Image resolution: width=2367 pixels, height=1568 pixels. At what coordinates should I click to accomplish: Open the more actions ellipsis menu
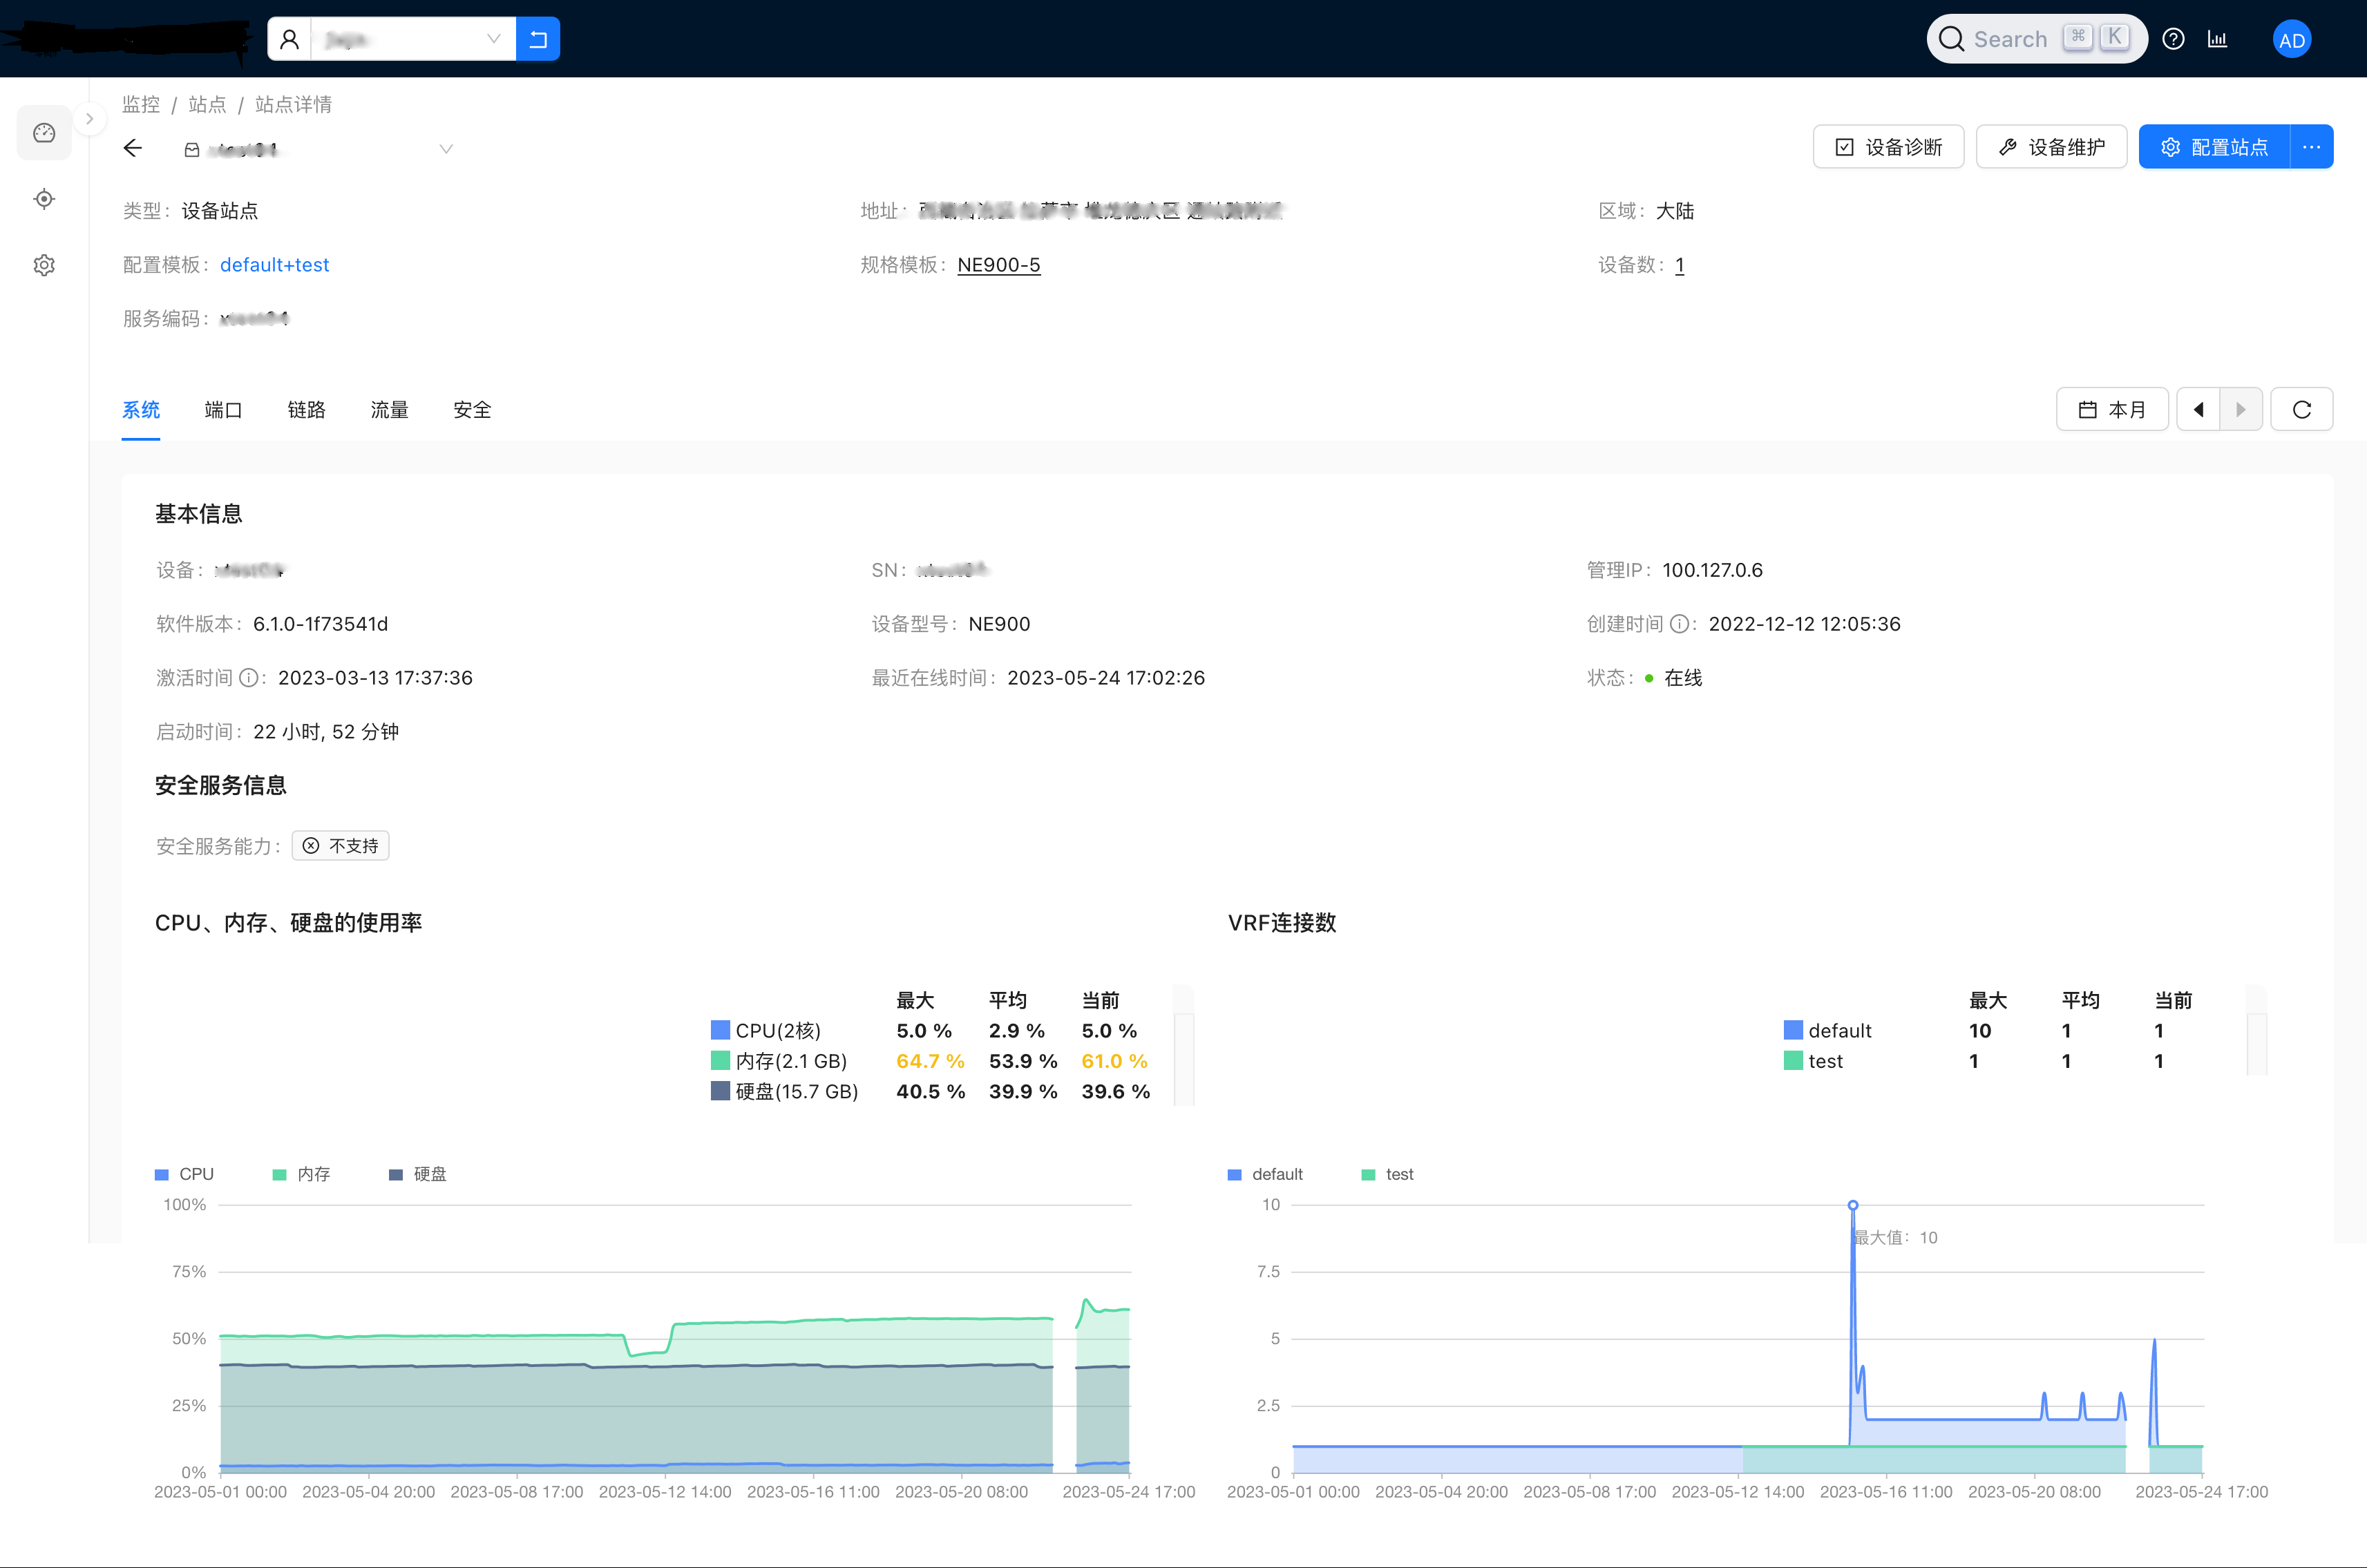click(2312, 147)
